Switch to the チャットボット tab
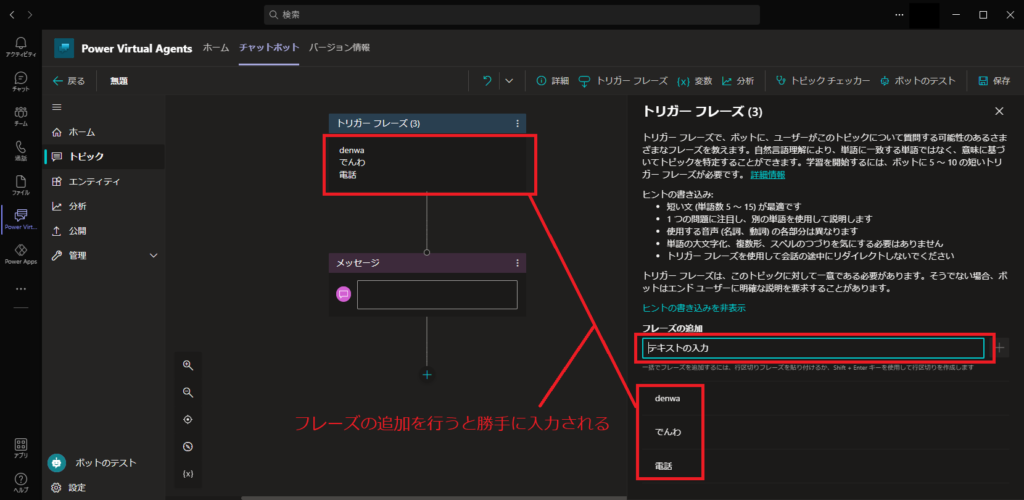Viewport: 1024px width, 500px height. (x=269, y=48)
